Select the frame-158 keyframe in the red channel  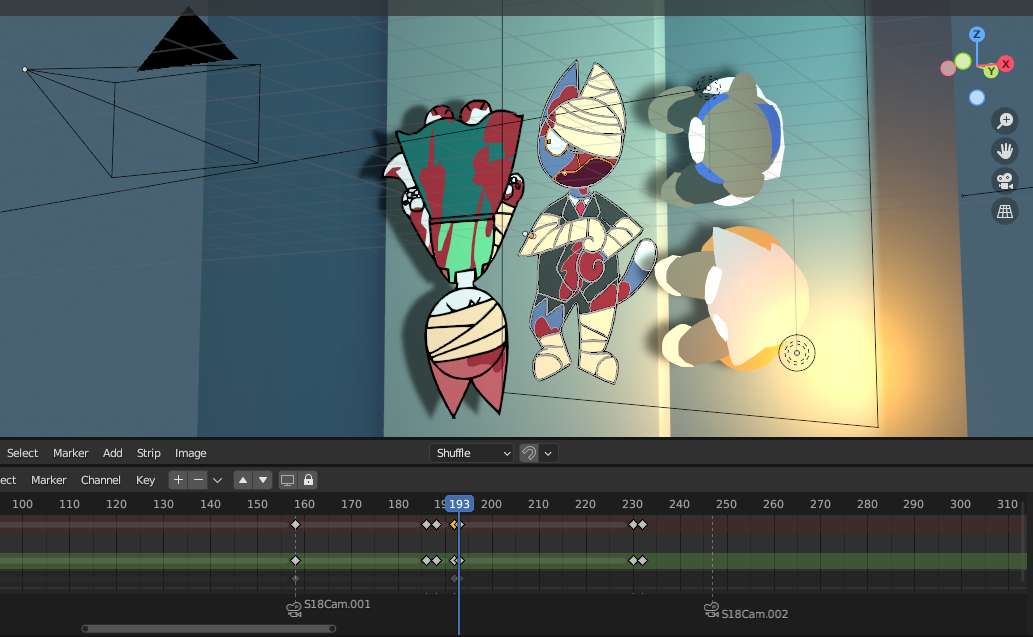(x=295, y=524)
